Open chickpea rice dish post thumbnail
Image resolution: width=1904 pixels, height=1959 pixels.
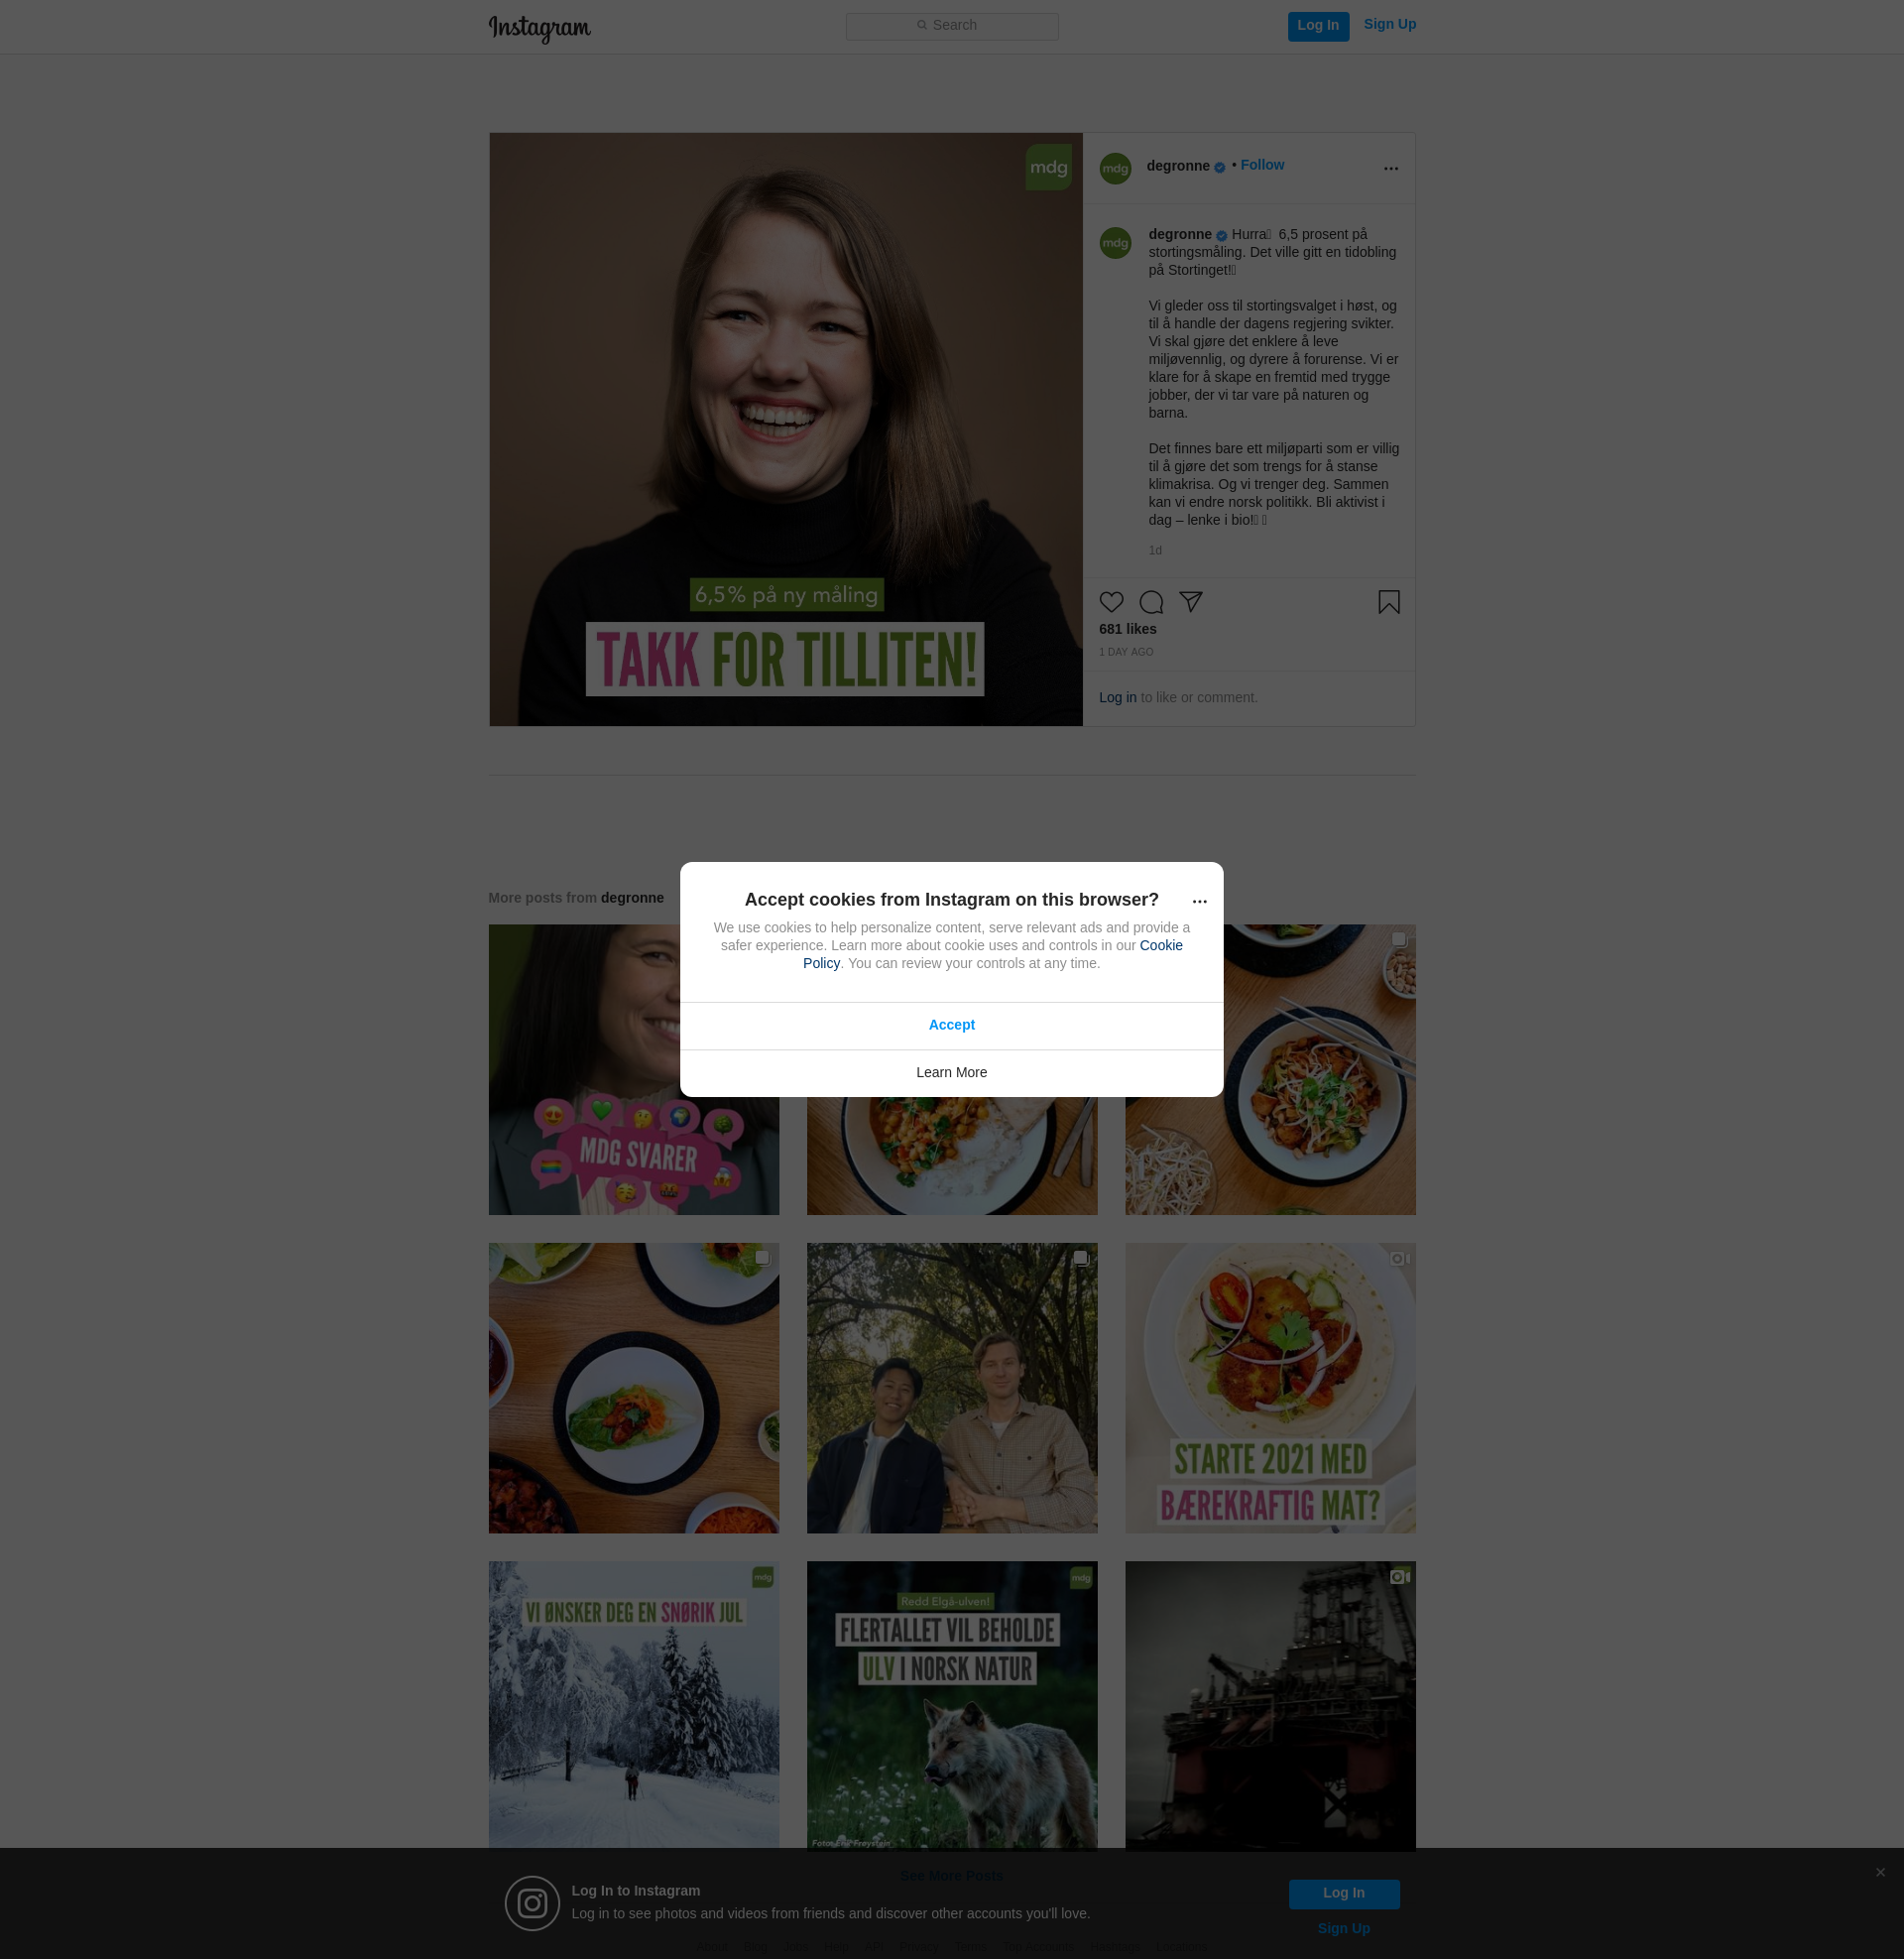point(951,1156)
